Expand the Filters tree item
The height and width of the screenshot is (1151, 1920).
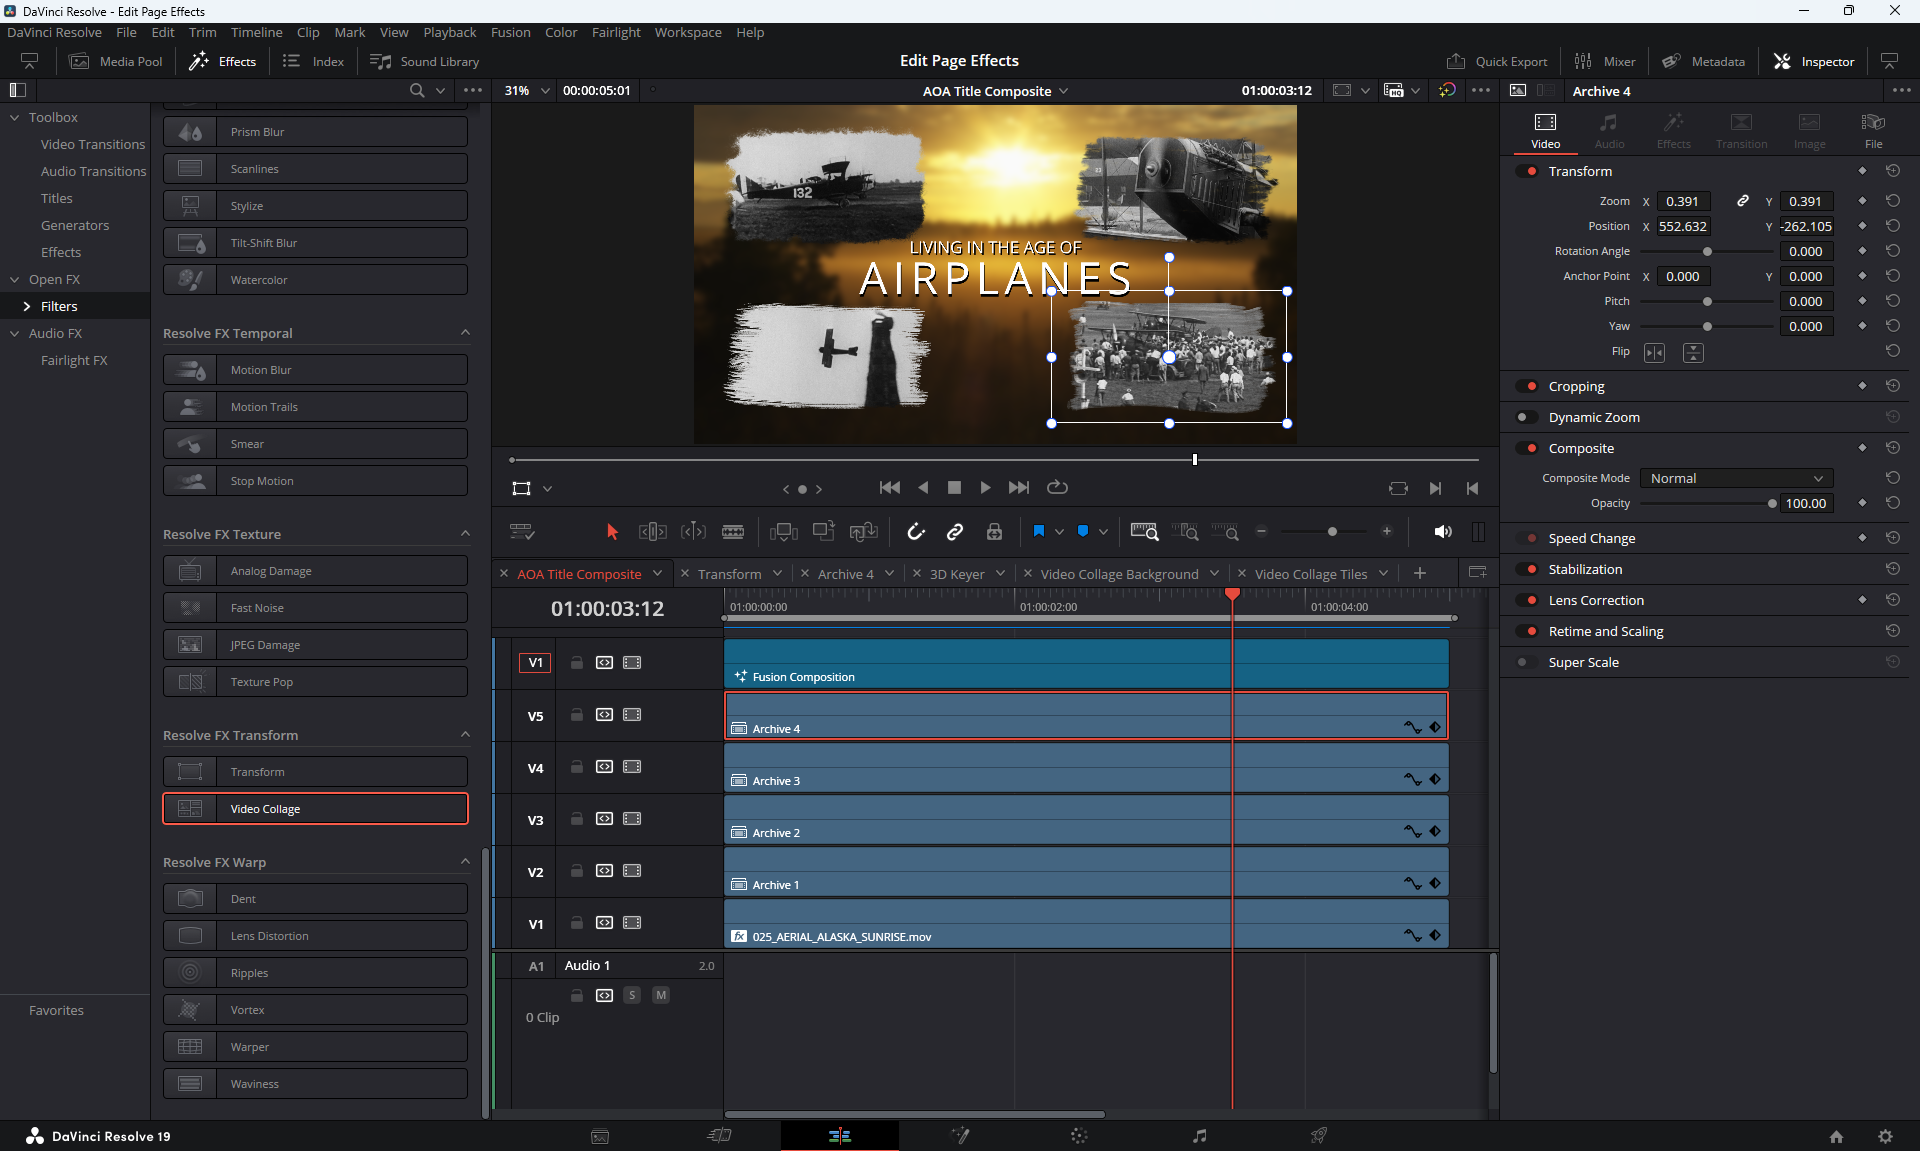pyautogui.click(x=27, y=306)
